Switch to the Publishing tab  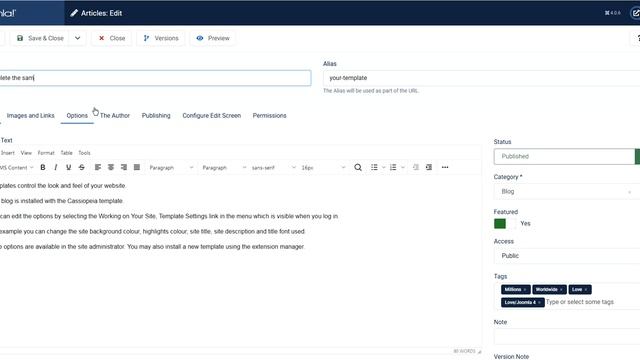pos(156,116)
